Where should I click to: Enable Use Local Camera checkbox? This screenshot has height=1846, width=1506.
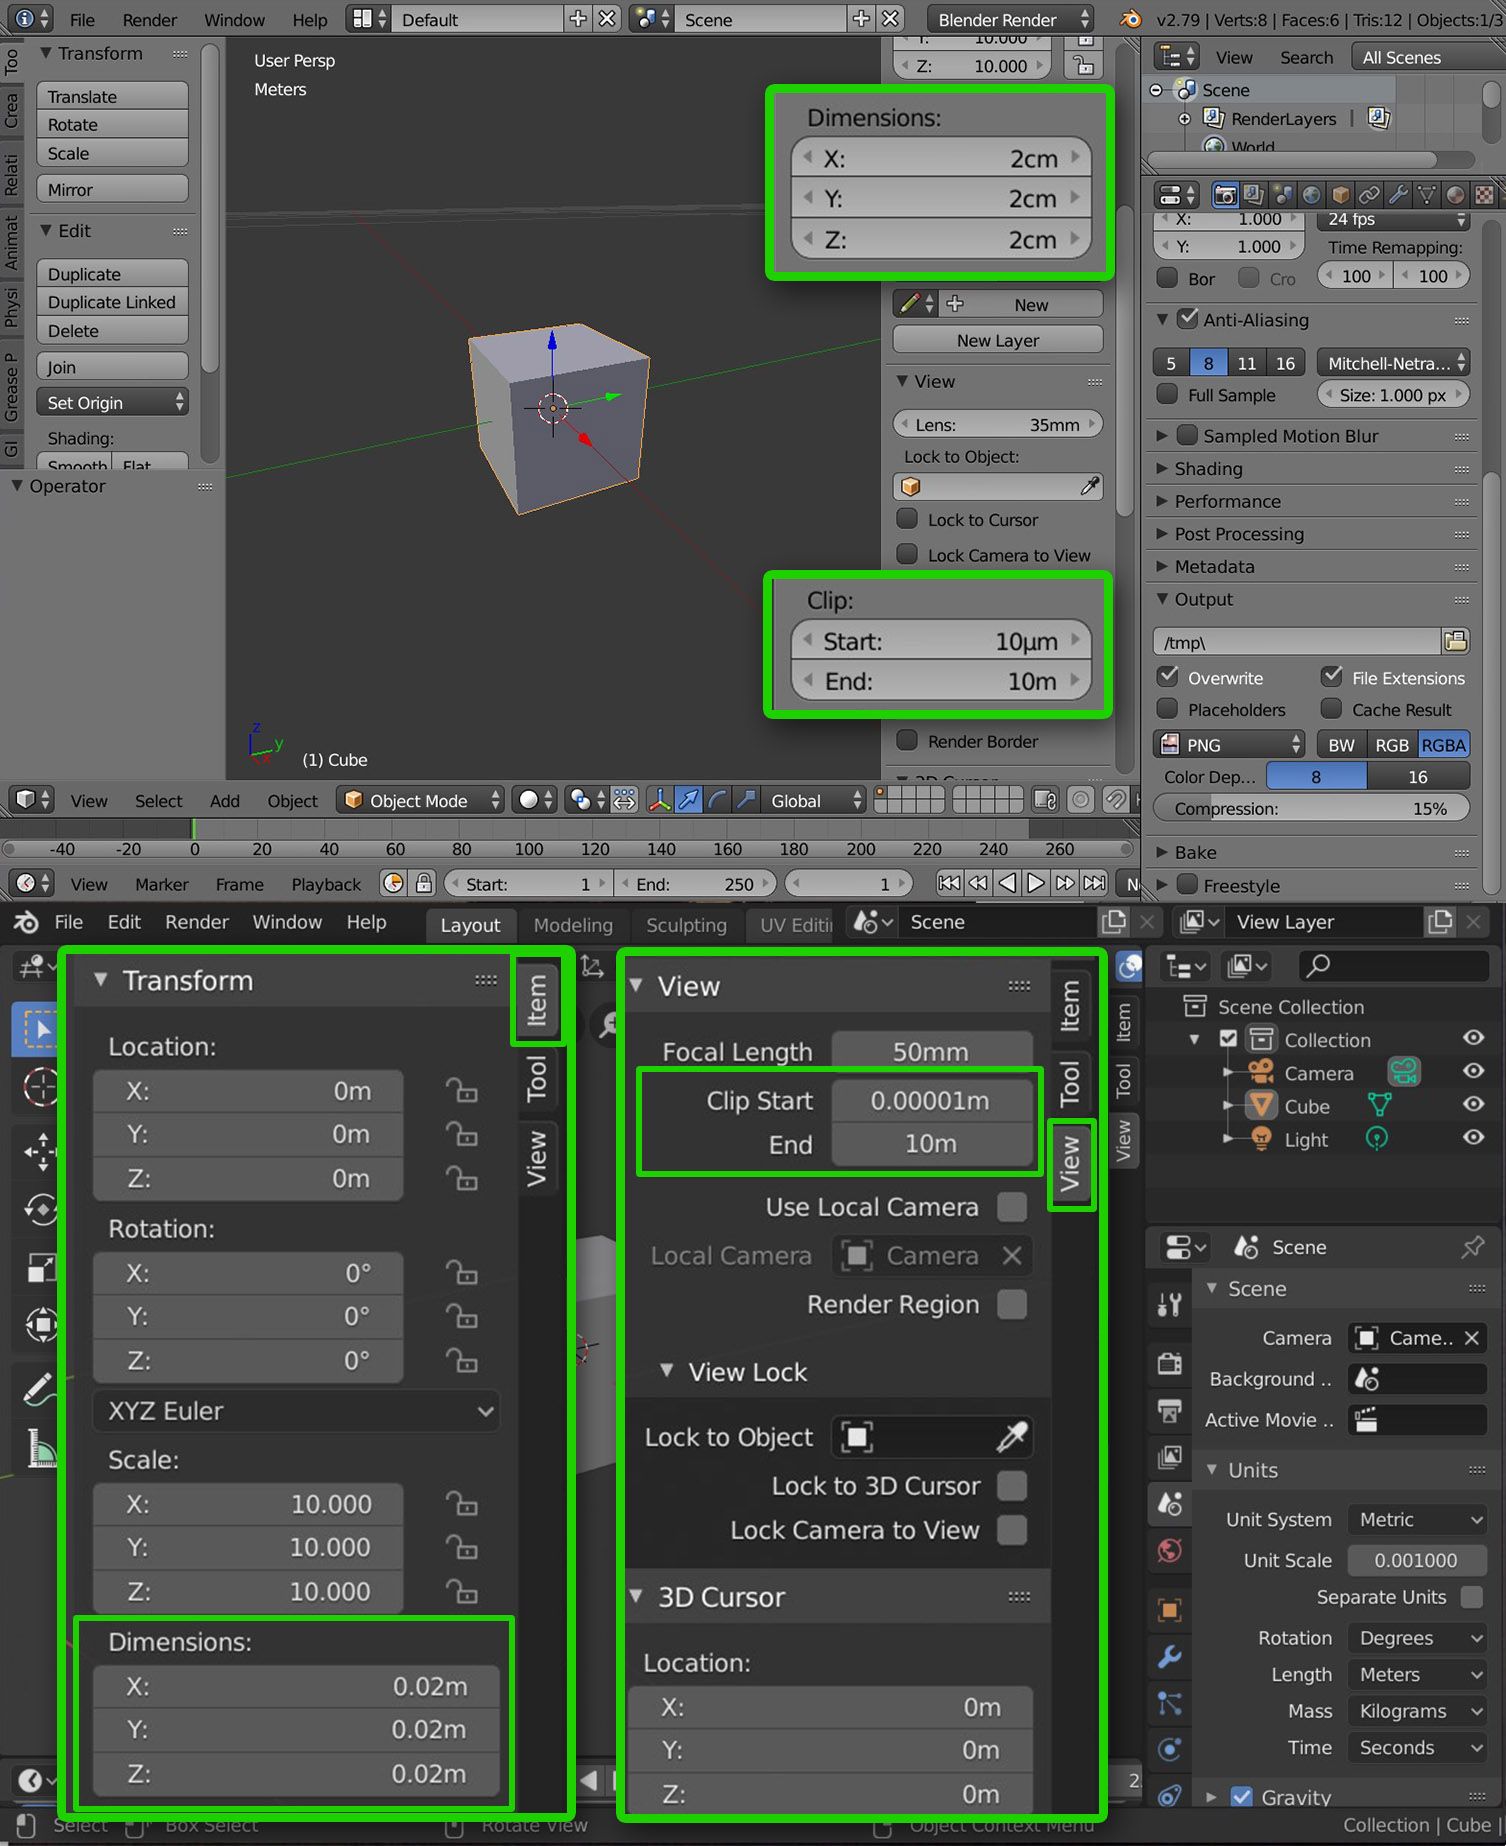coord(1012,1207)
